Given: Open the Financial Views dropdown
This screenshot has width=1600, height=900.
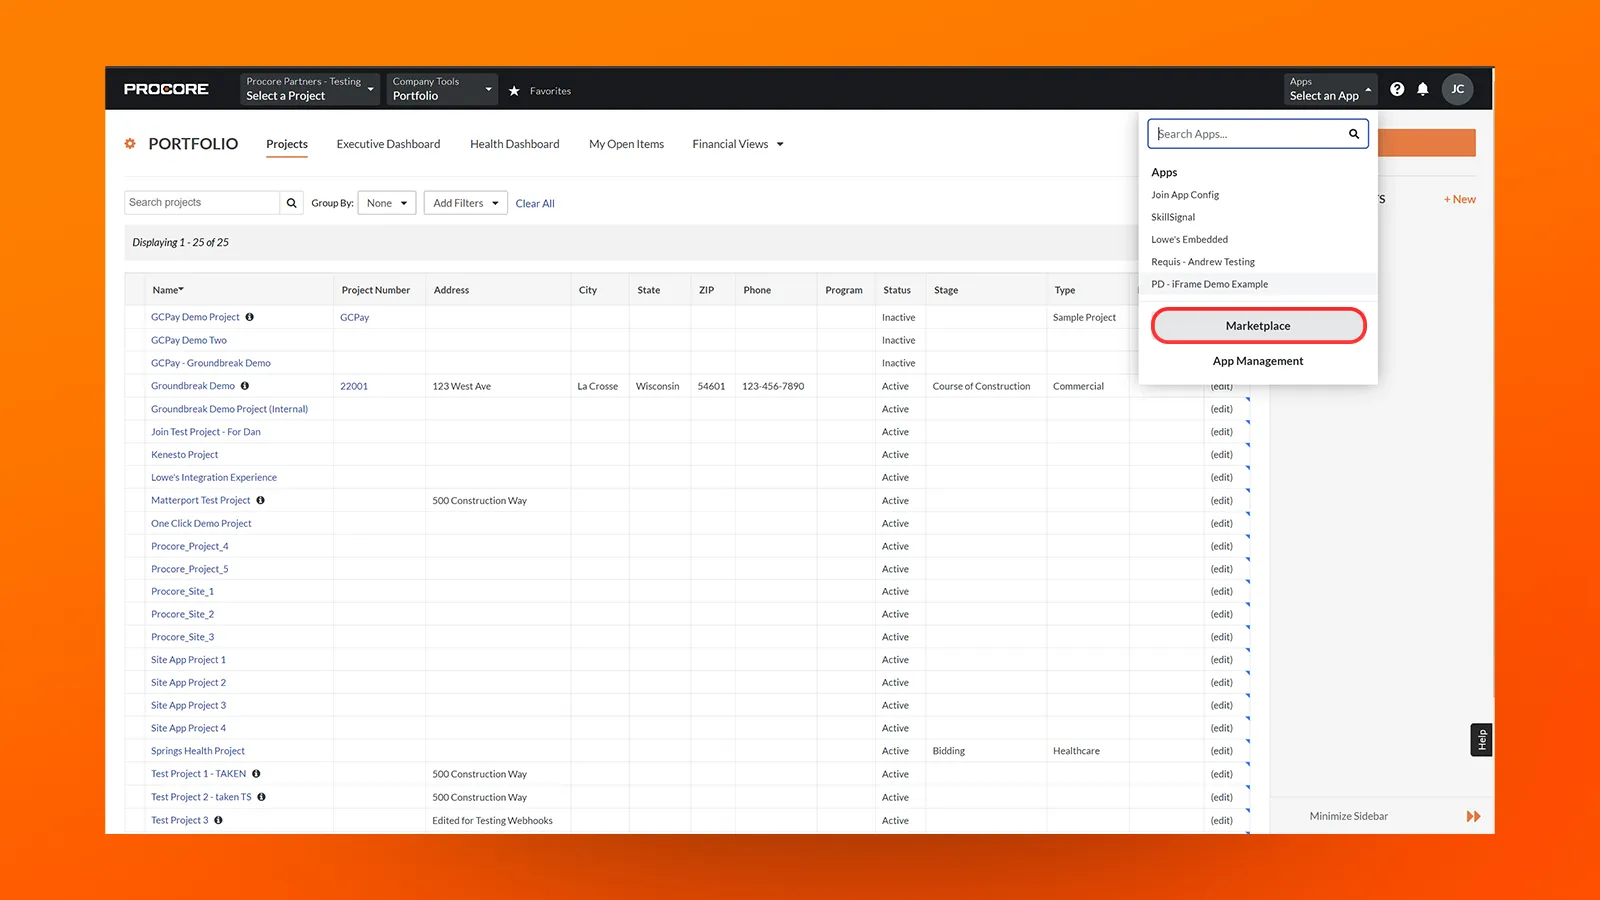Looking at the screenshot, I should click(x=737, y=143).
